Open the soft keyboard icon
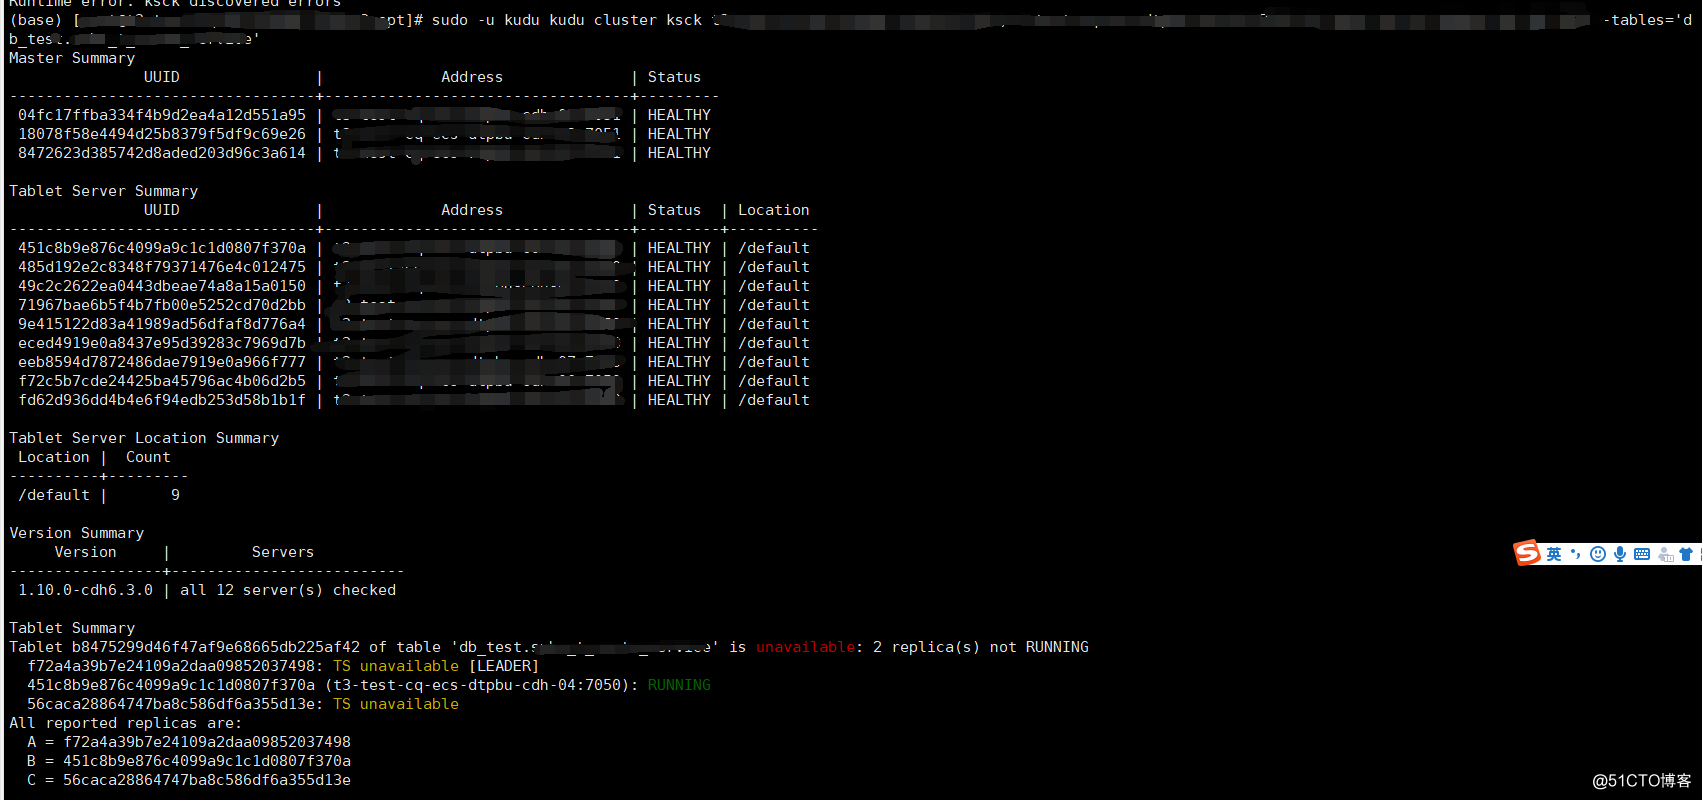 point(1642,554)
